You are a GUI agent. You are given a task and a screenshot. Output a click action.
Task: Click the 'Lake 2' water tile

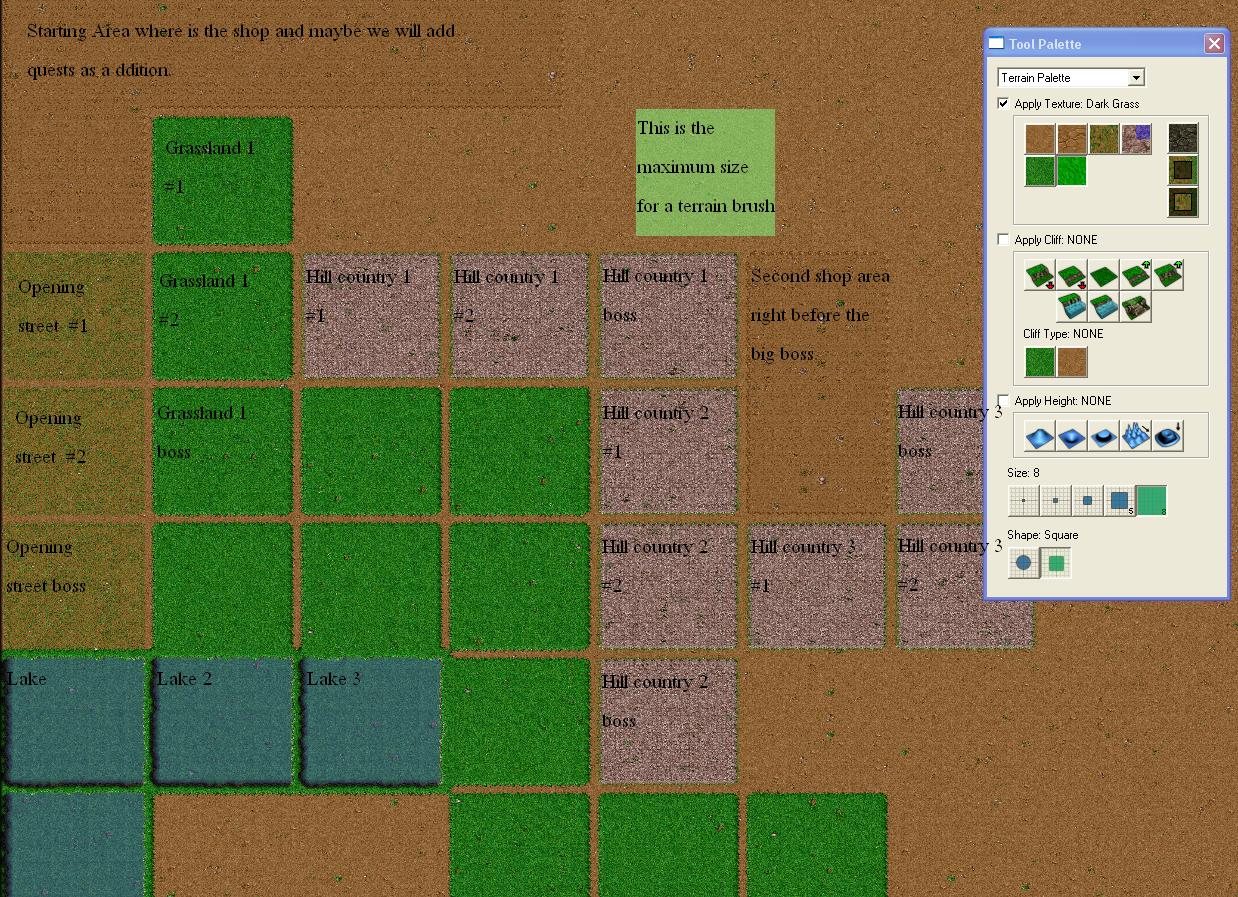point(222,720)
